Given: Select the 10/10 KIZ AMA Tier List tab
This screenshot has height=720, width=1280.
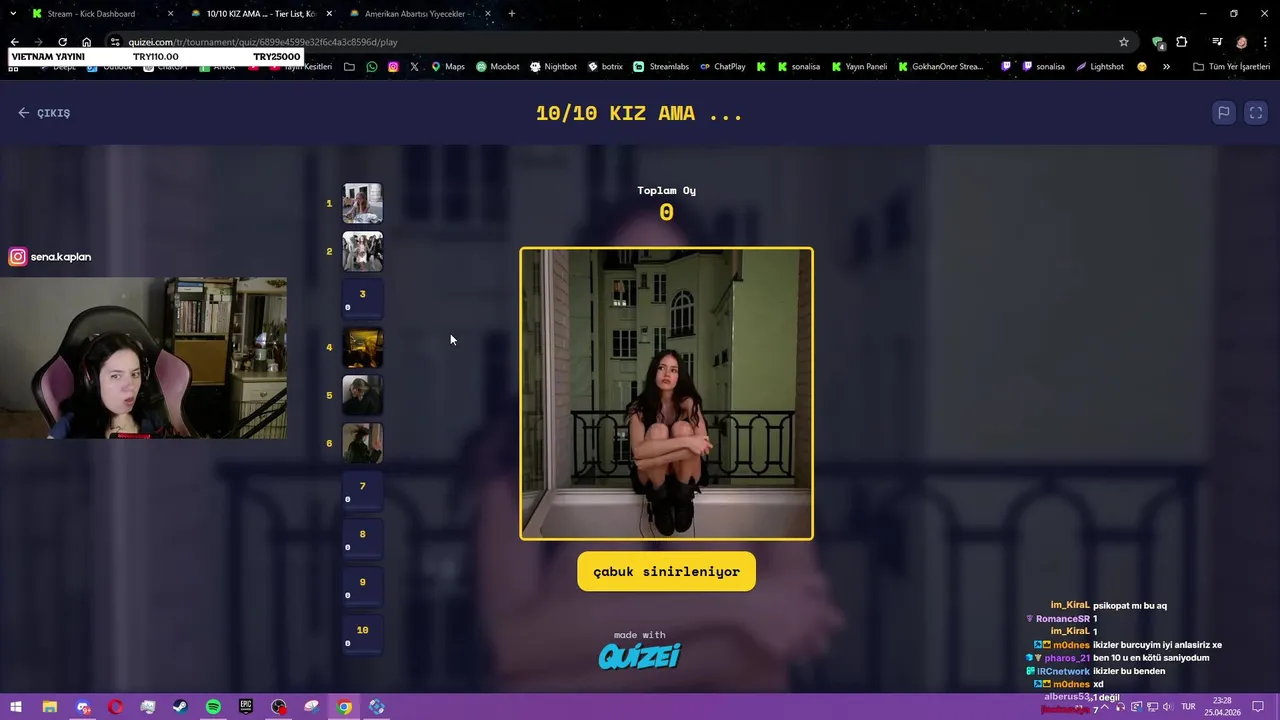Looking at the screenshot, I should (x=261, y=14).
